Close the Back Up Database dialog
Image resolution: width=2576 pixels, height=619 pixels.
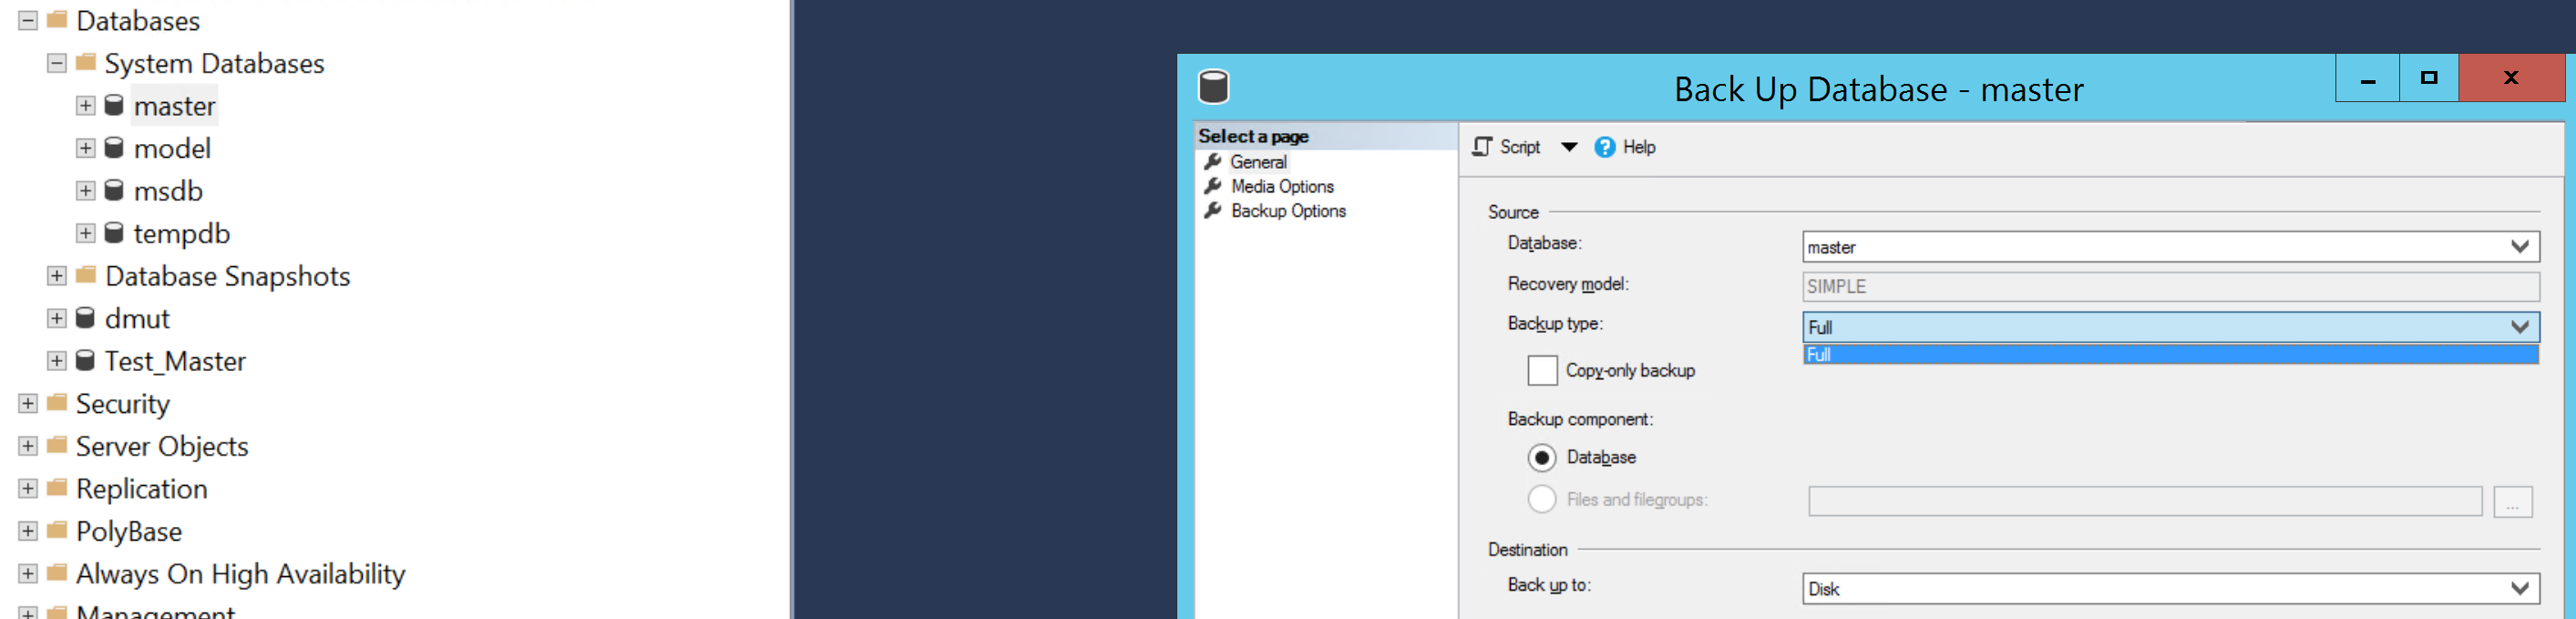click(2510, 78)
